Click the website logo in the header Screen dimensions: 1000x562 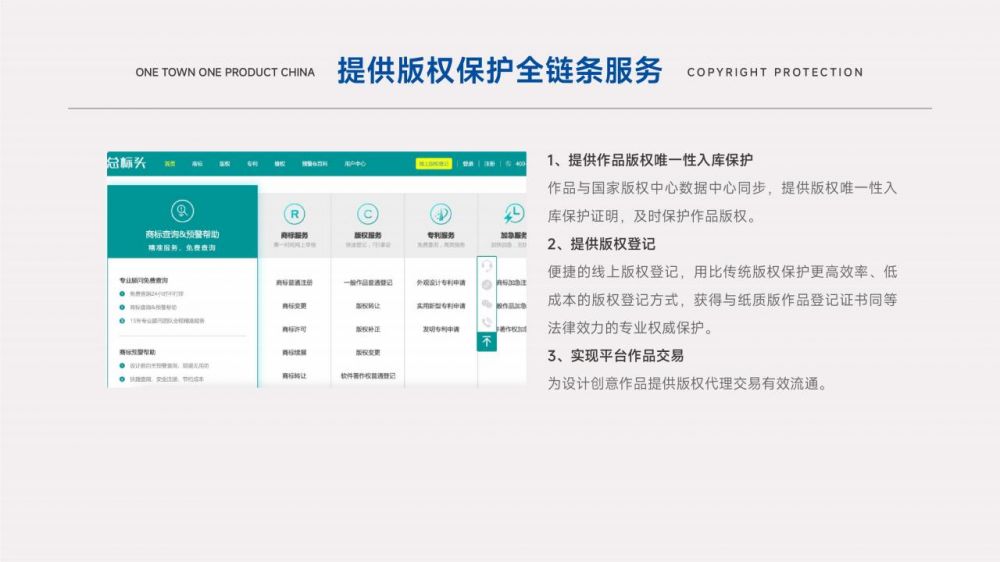pyautogui.click(x=126, y=163)
